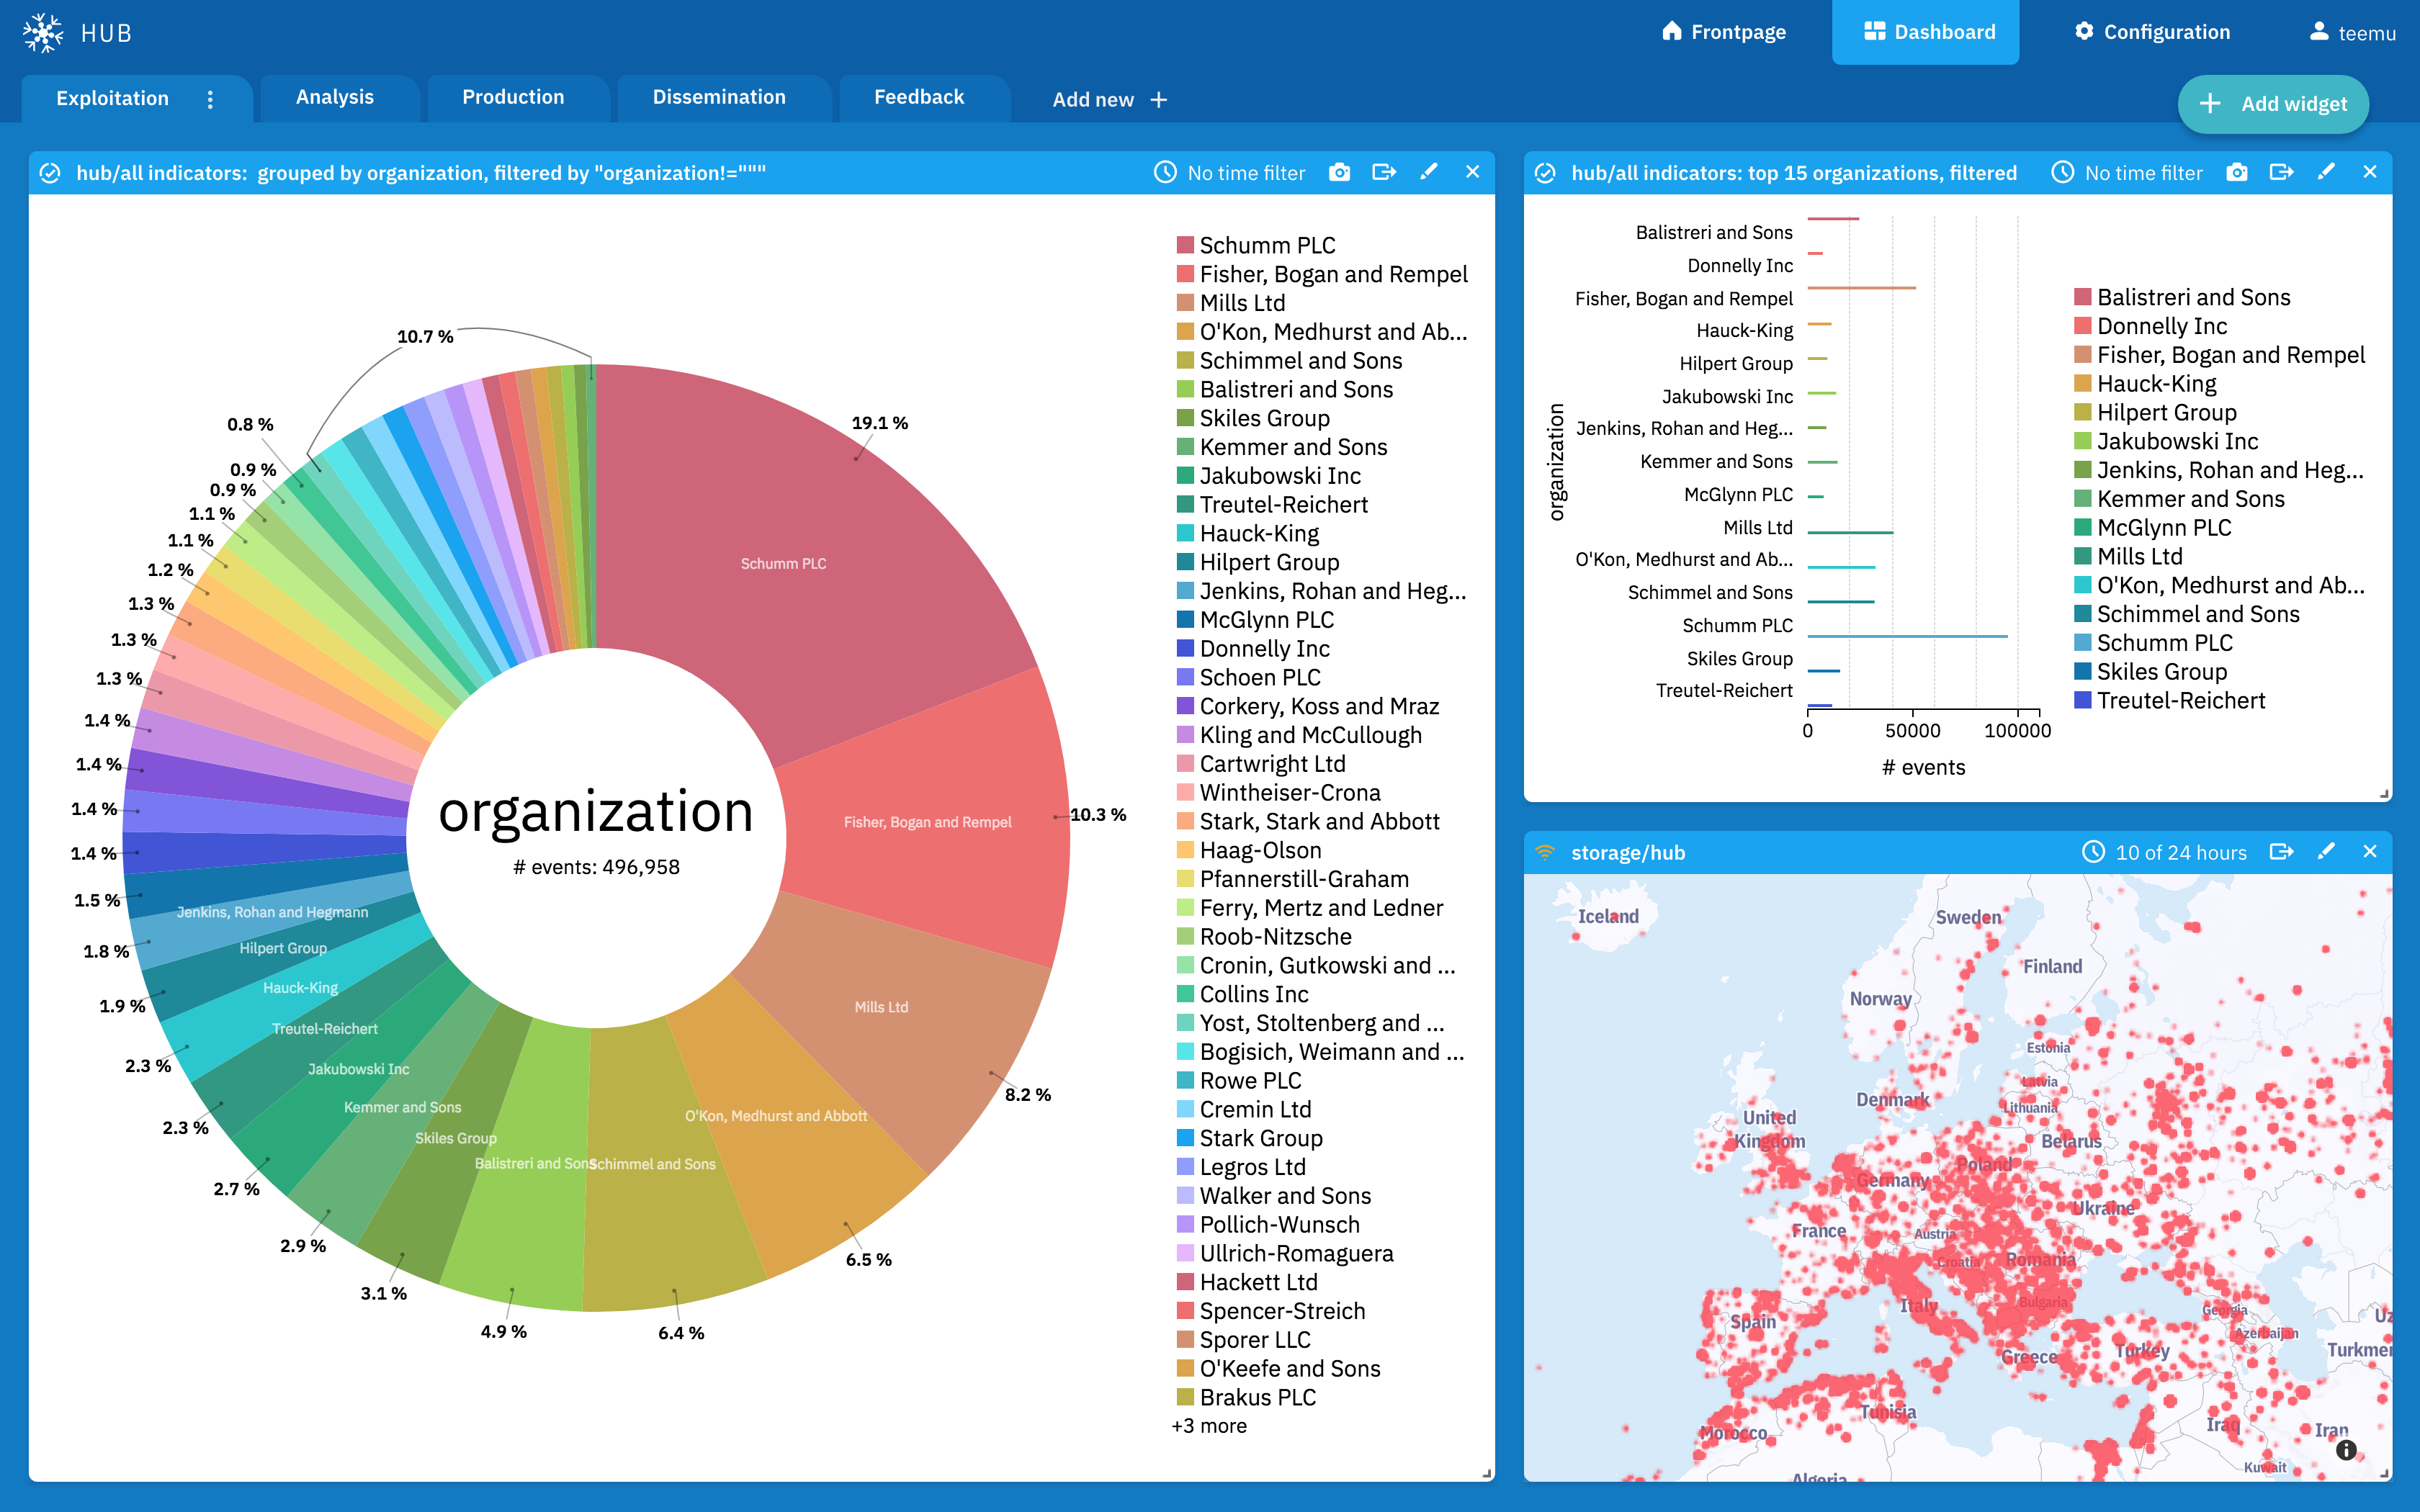Select the Fisher, Bogan and Rempel bar
The height and width of the screenshot is (1512, 2420).
tap(1861, 288)
